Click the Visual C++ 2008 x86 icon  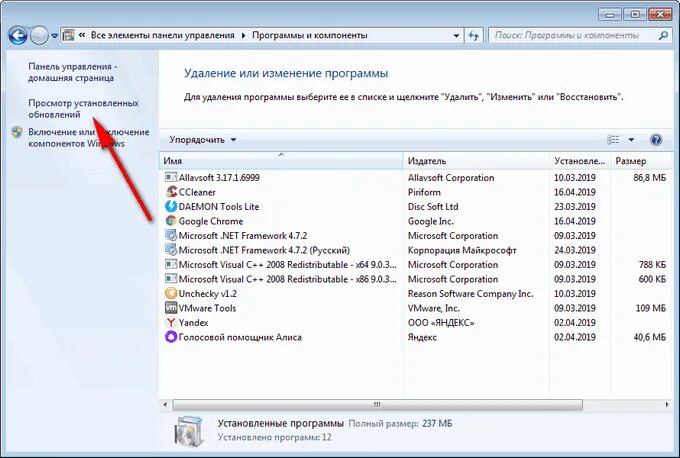(x=171, y=279)
